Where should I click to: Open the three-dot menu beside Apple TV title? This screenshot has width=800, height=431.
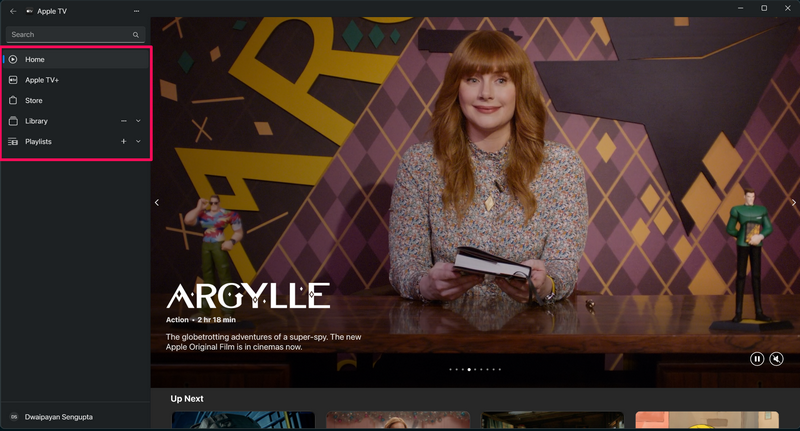click(x=136, y=11)
